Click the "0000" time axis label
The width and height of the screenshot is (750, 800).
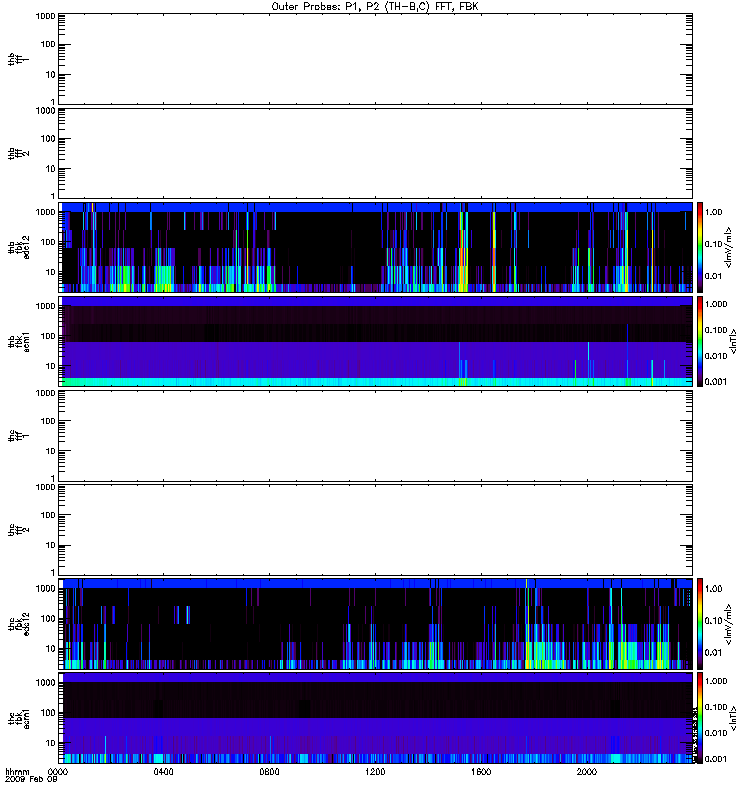[58, 772]
